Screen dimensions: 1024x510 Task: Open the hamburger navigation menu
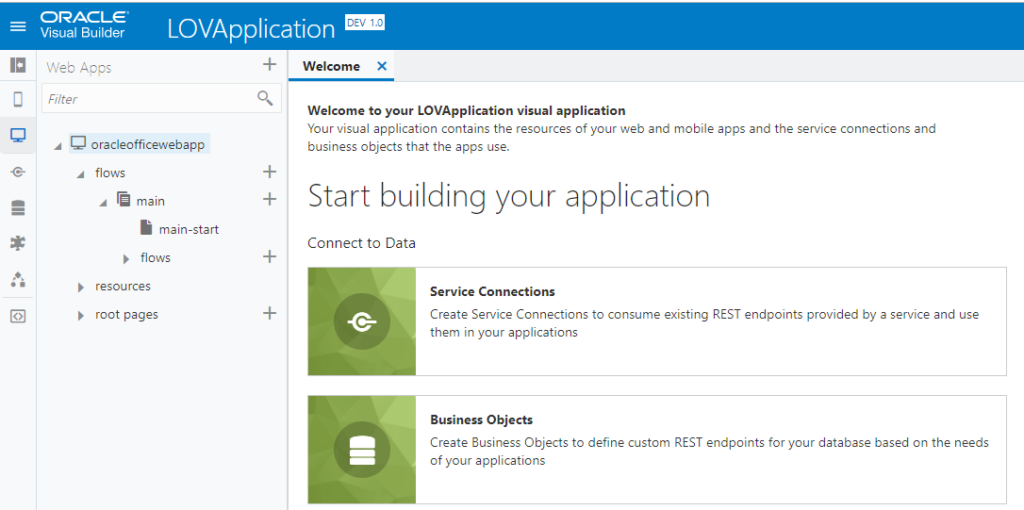pos(17,25)
